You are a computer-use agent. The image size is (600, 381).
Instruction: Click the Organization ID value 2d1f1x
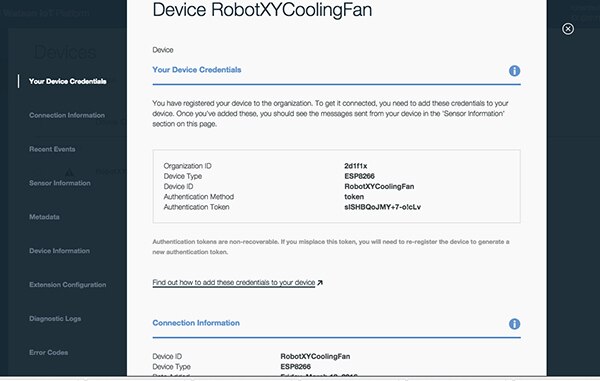click(x=355, y=166)
